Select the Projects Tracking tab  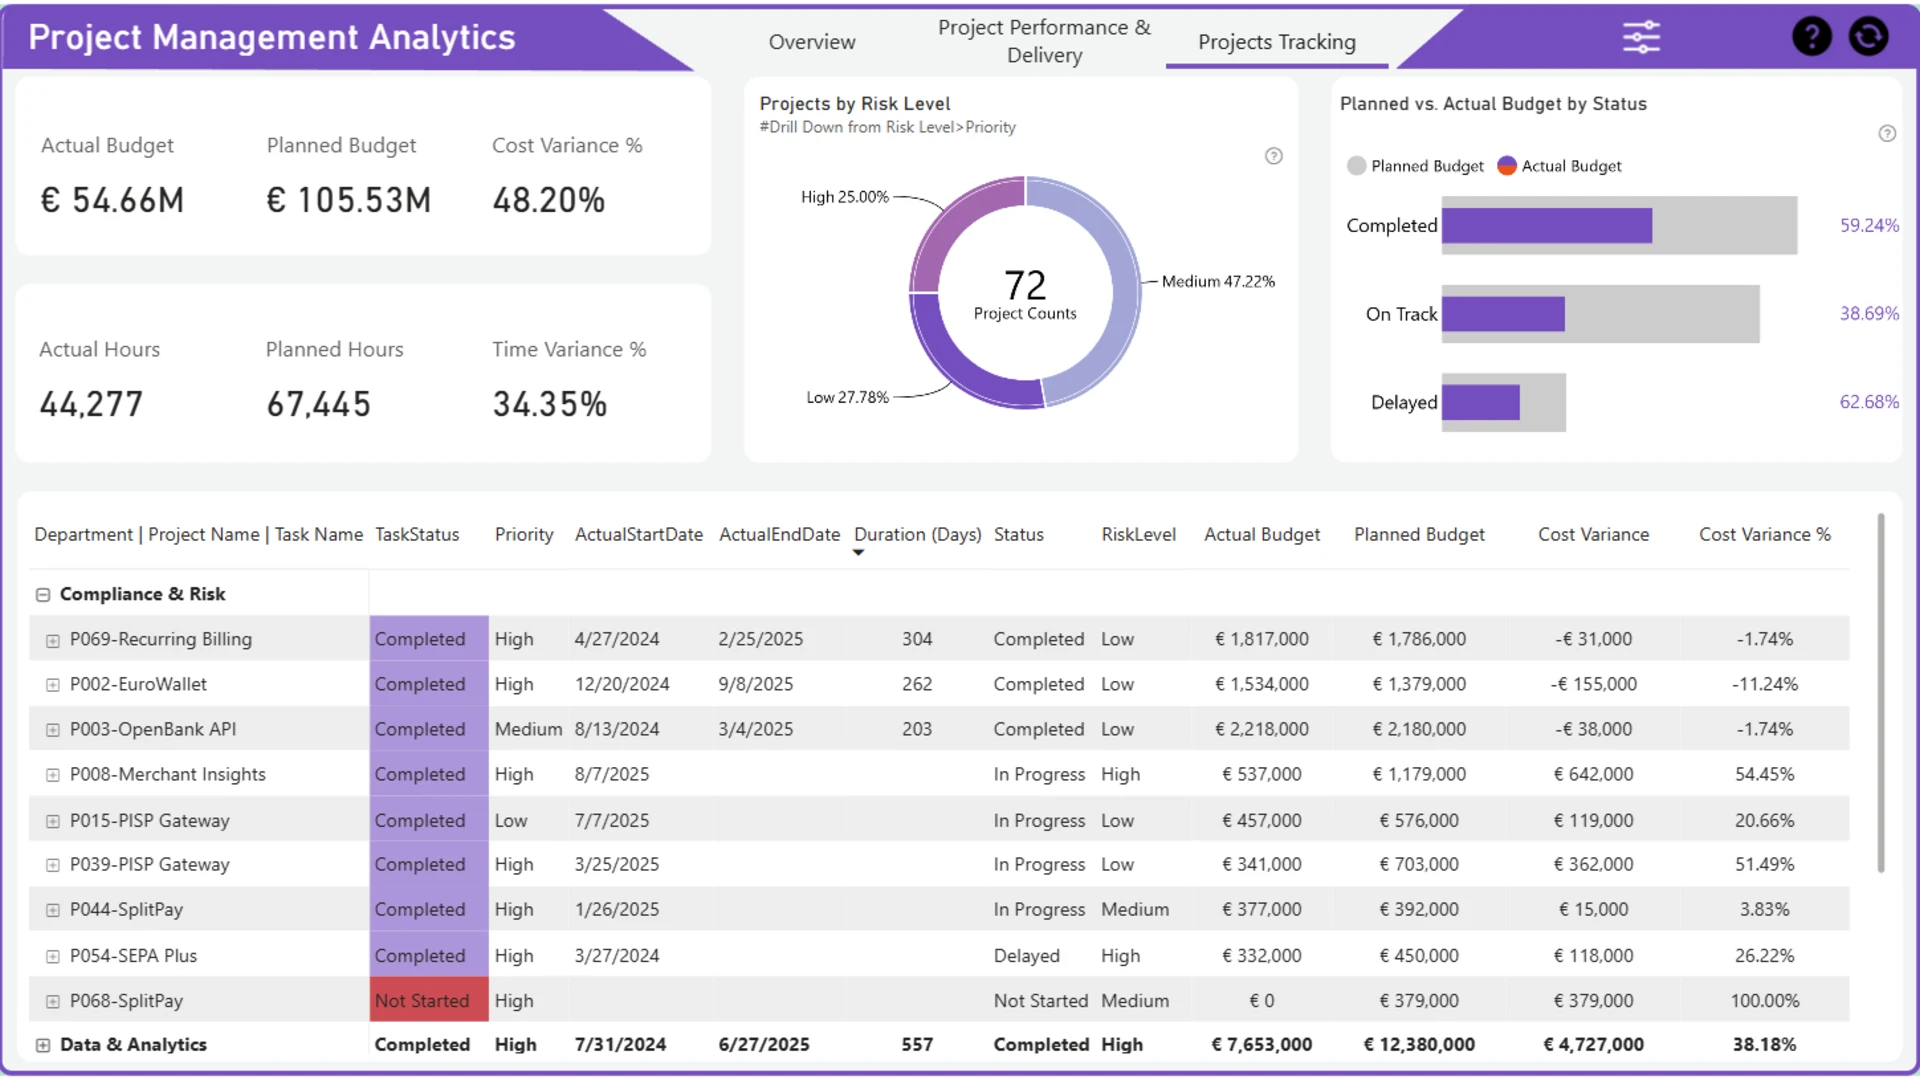coord(1277,42)
